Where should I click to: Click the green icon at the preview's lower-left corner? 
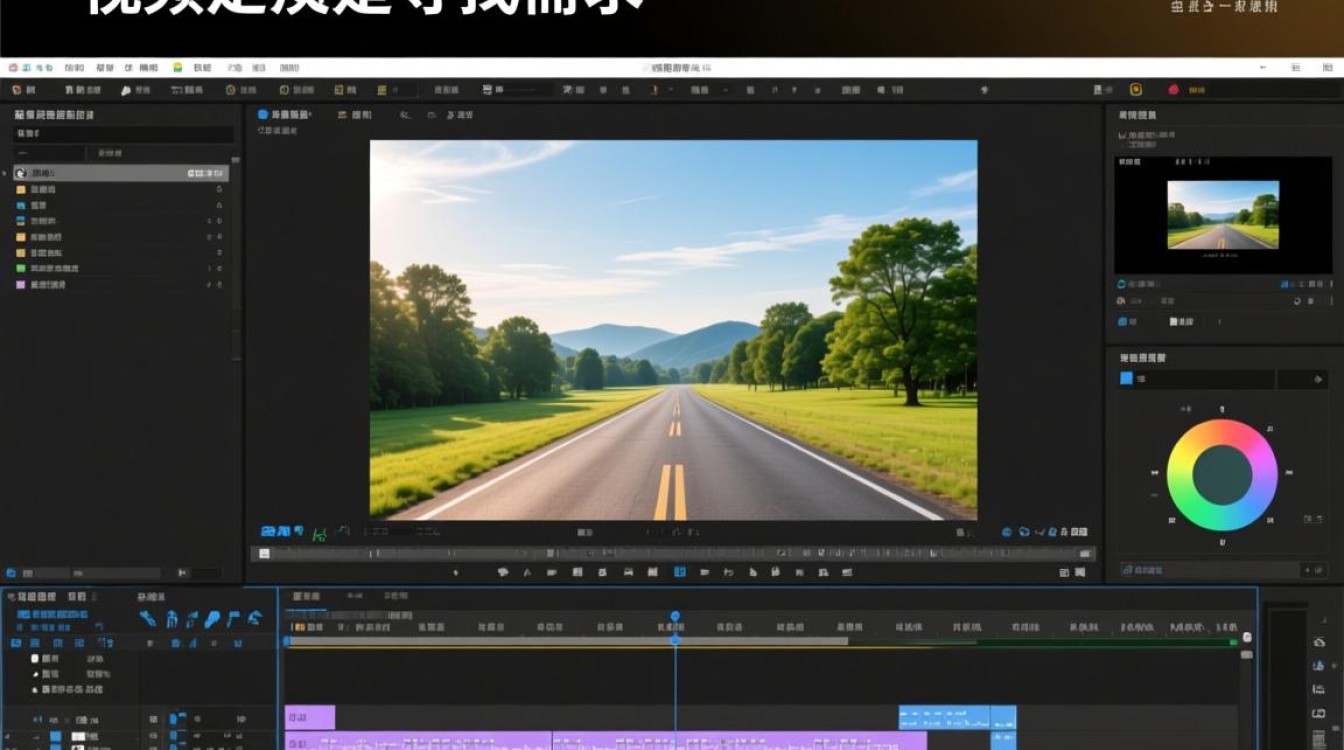(319, 534)
